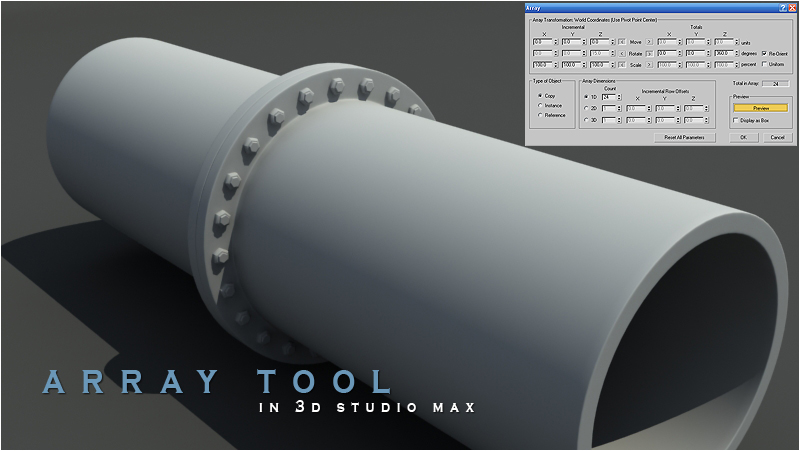Click the Totals Rotate X field

(667, 53)
